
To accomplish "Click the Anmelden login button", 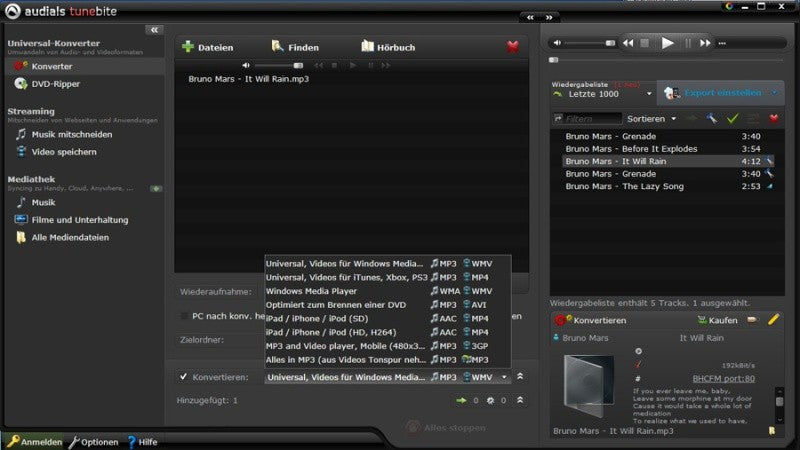I will coord(35,442).
